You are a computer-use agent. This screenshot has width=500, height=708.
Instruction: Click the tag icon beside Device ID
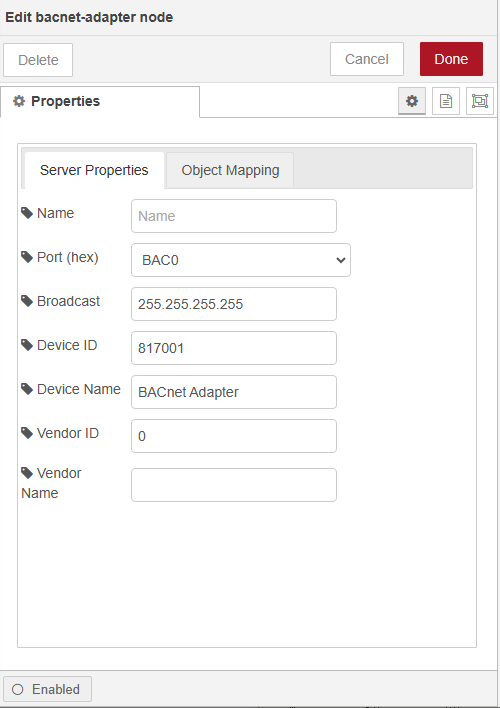pos(27,345)
